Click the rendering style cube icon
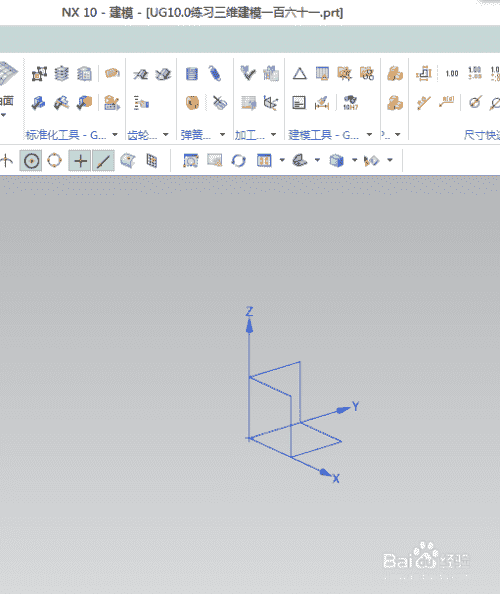This screenshot has height=594, width=500. (x=336, y=161)
